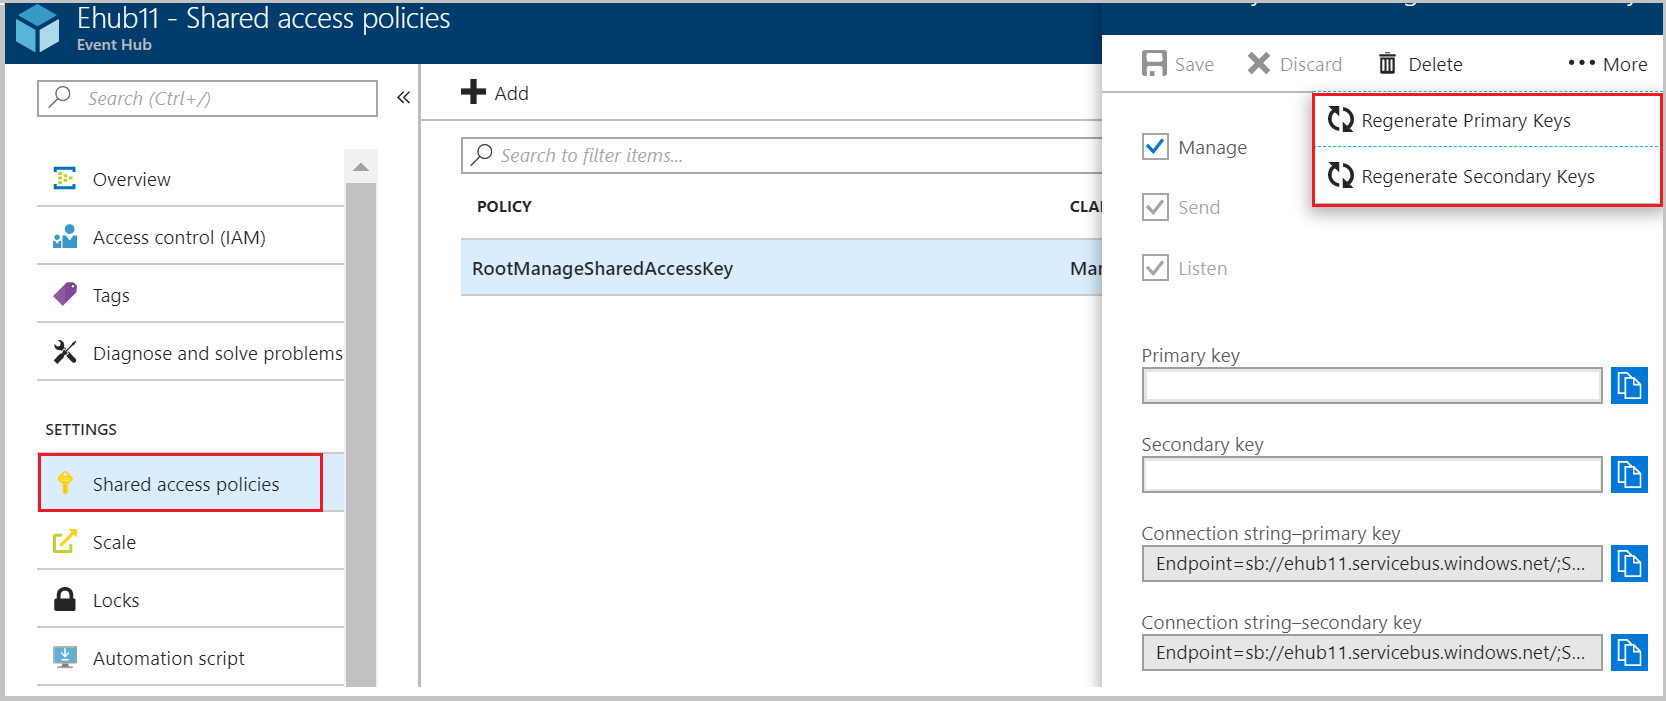Click the Primary key text field
The image size is (1666, 701).
(x=1372, y=386)
